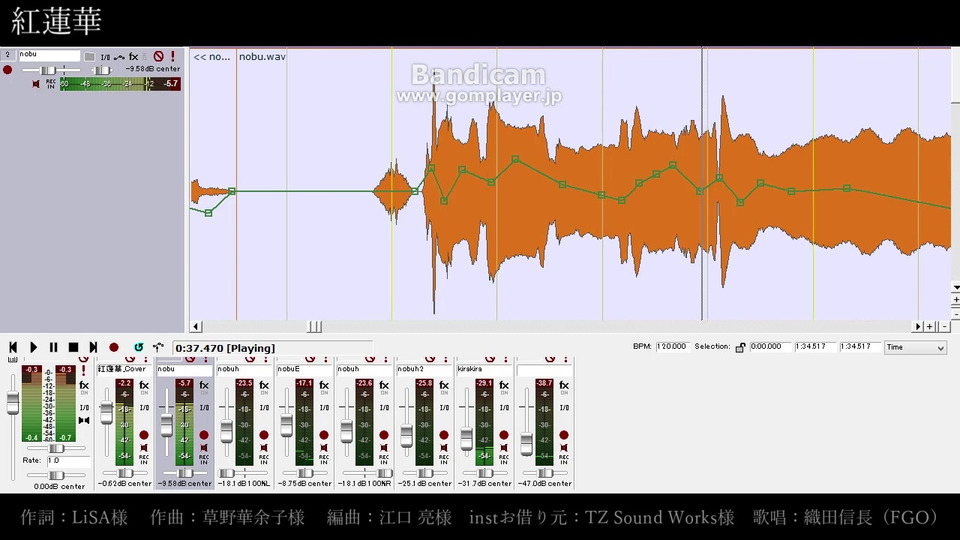This screenshot has height=540, width=960.
Task: Toggle monitor icon on nobuE mixer strip
Action: pyautogui.click(x=324, y=448)
